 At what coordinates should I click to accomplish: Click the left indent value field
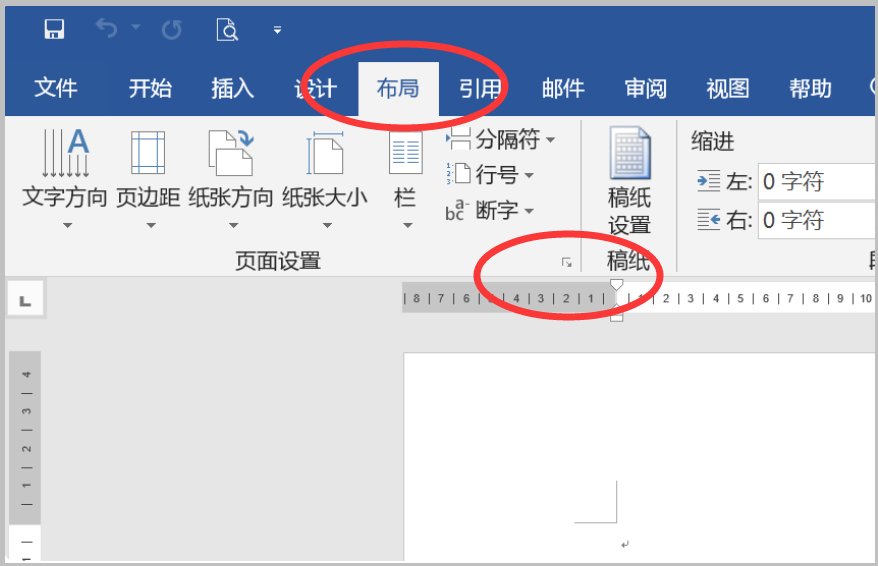click(818, 181)
